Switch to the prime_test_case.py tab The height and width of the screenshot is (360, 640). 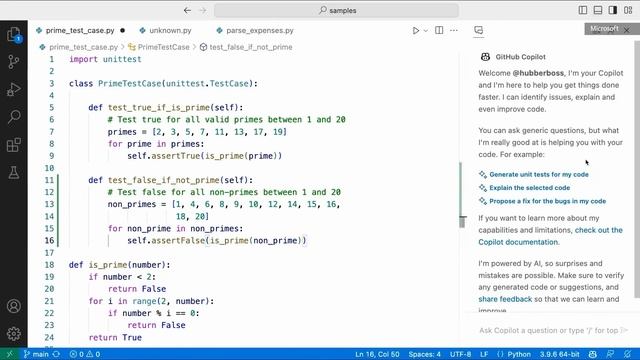[x=80, y=31]
